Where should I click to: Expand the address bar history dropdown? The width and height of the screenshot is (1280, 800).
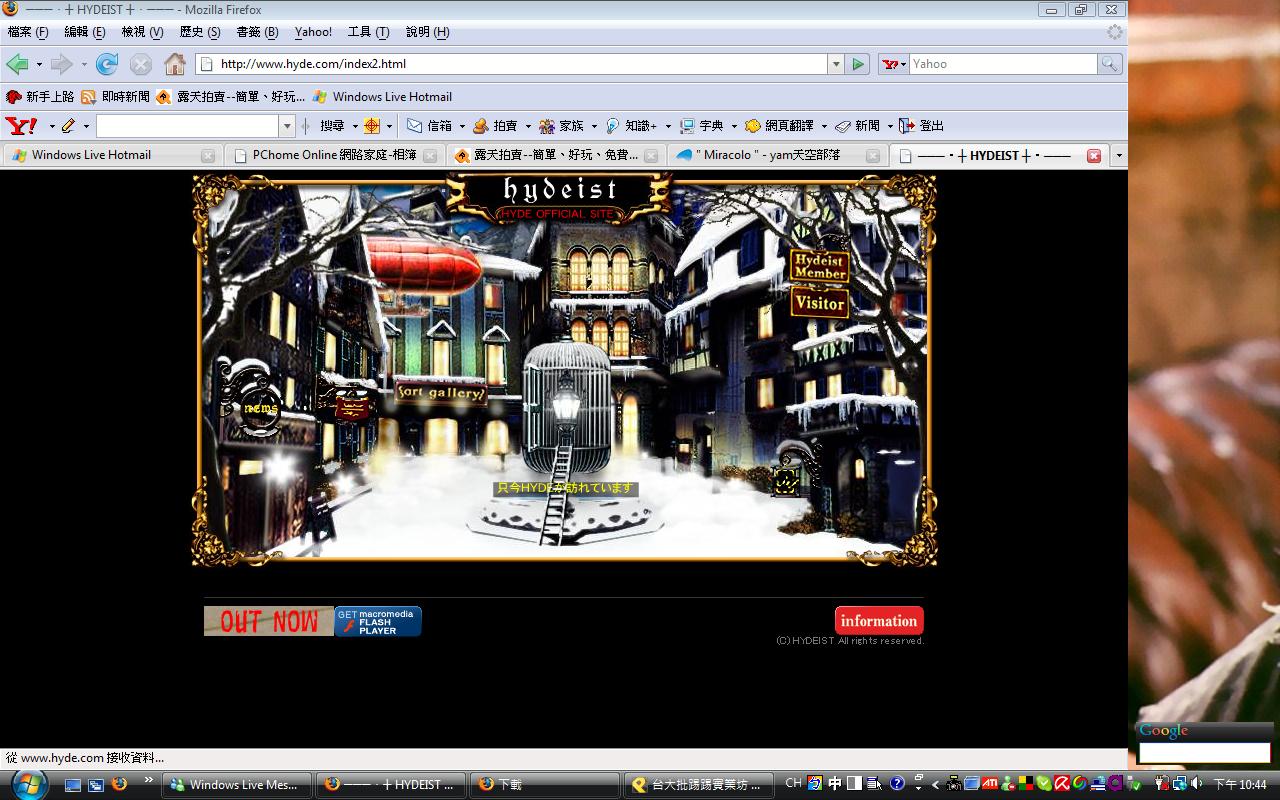(836, 64)
